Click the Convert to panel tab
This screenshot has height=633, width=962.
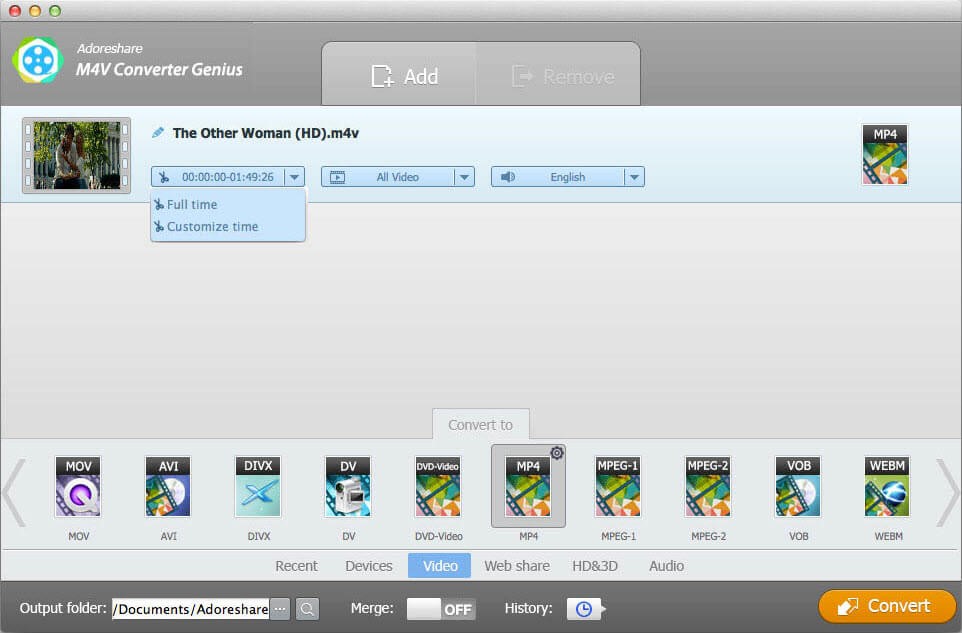click(x=480, y=424)
